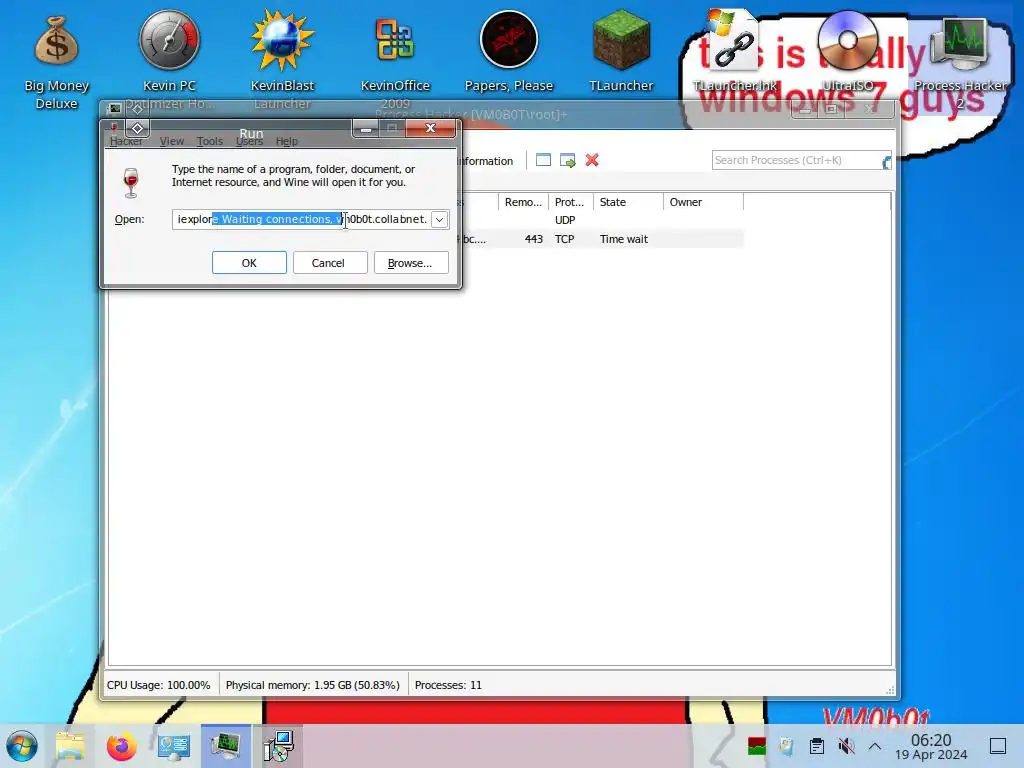Select the 'Time wait' cell
Screen dimensions: 1024x768
click(624, 239)
